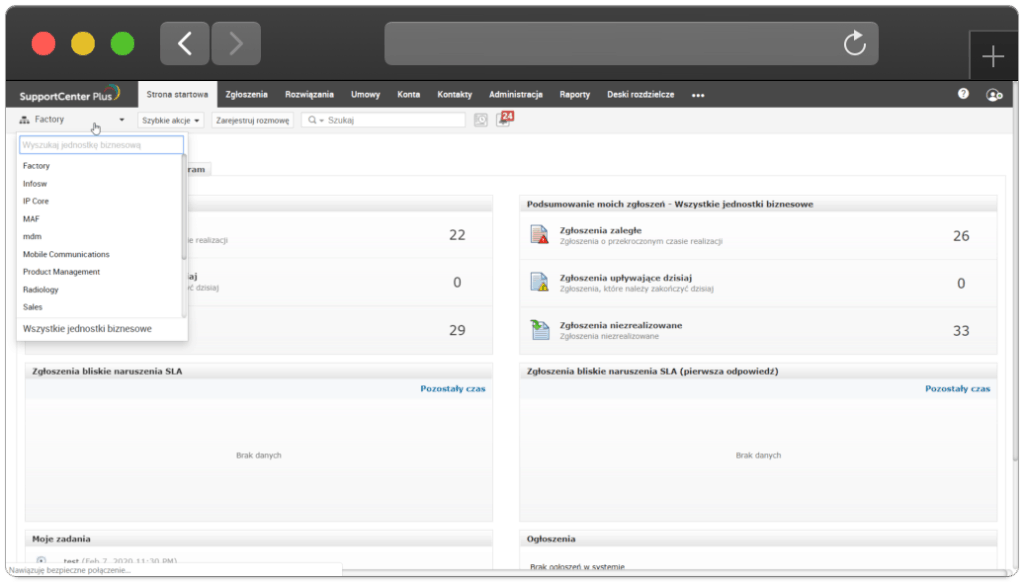This screenshot has height=582, width=1024.
Task: Click Pozostały czas in pierwsza odpowiedź panel
Action: coord(957,389)
